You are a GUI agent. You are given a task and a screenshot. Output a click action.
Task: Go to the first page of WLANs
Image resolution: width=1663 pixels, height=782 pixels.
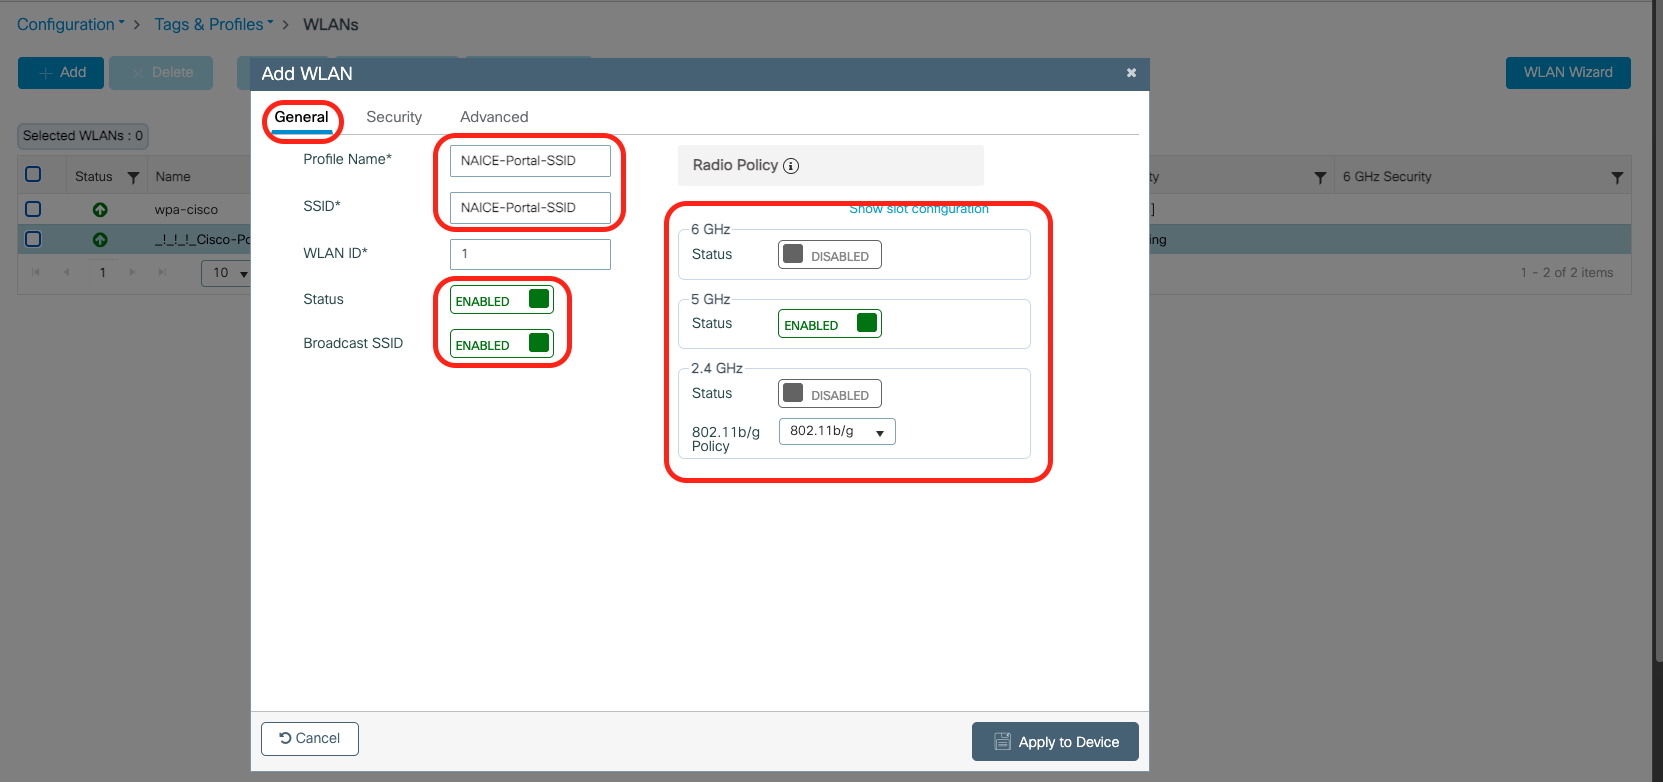point(36,272)
